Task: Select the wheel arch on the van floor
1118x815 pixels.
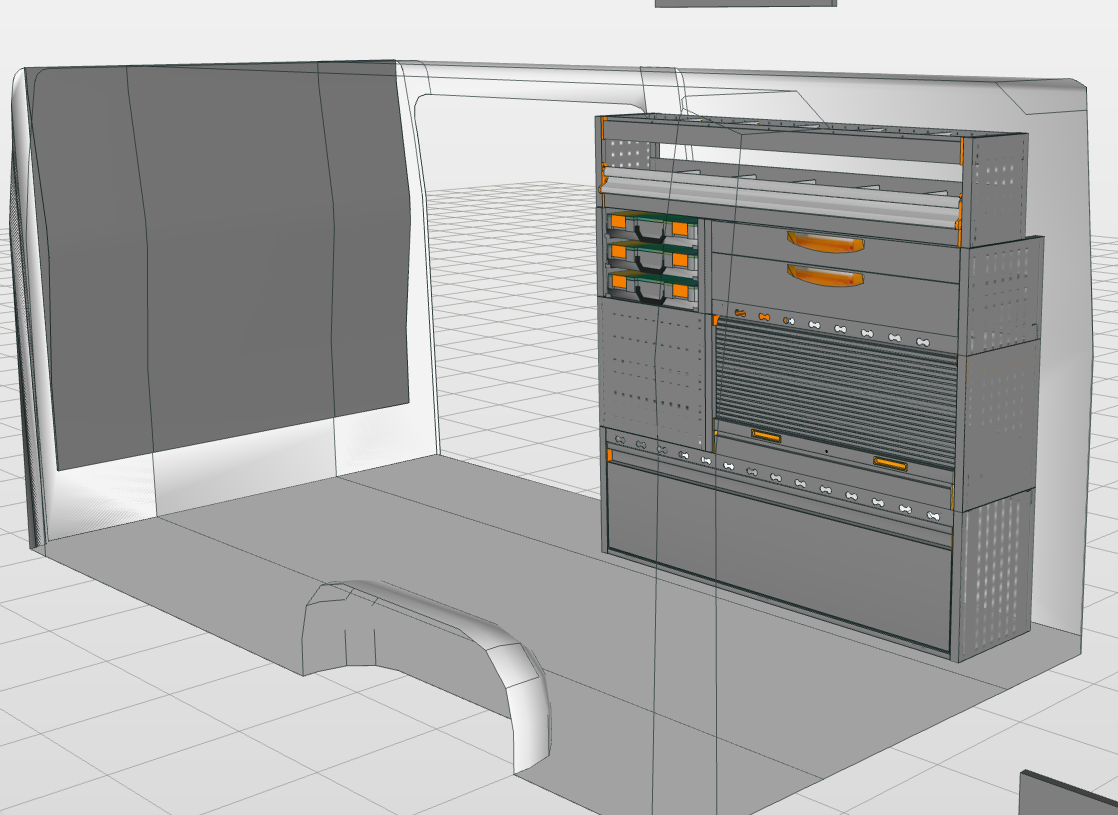Action: click(430, 640)
